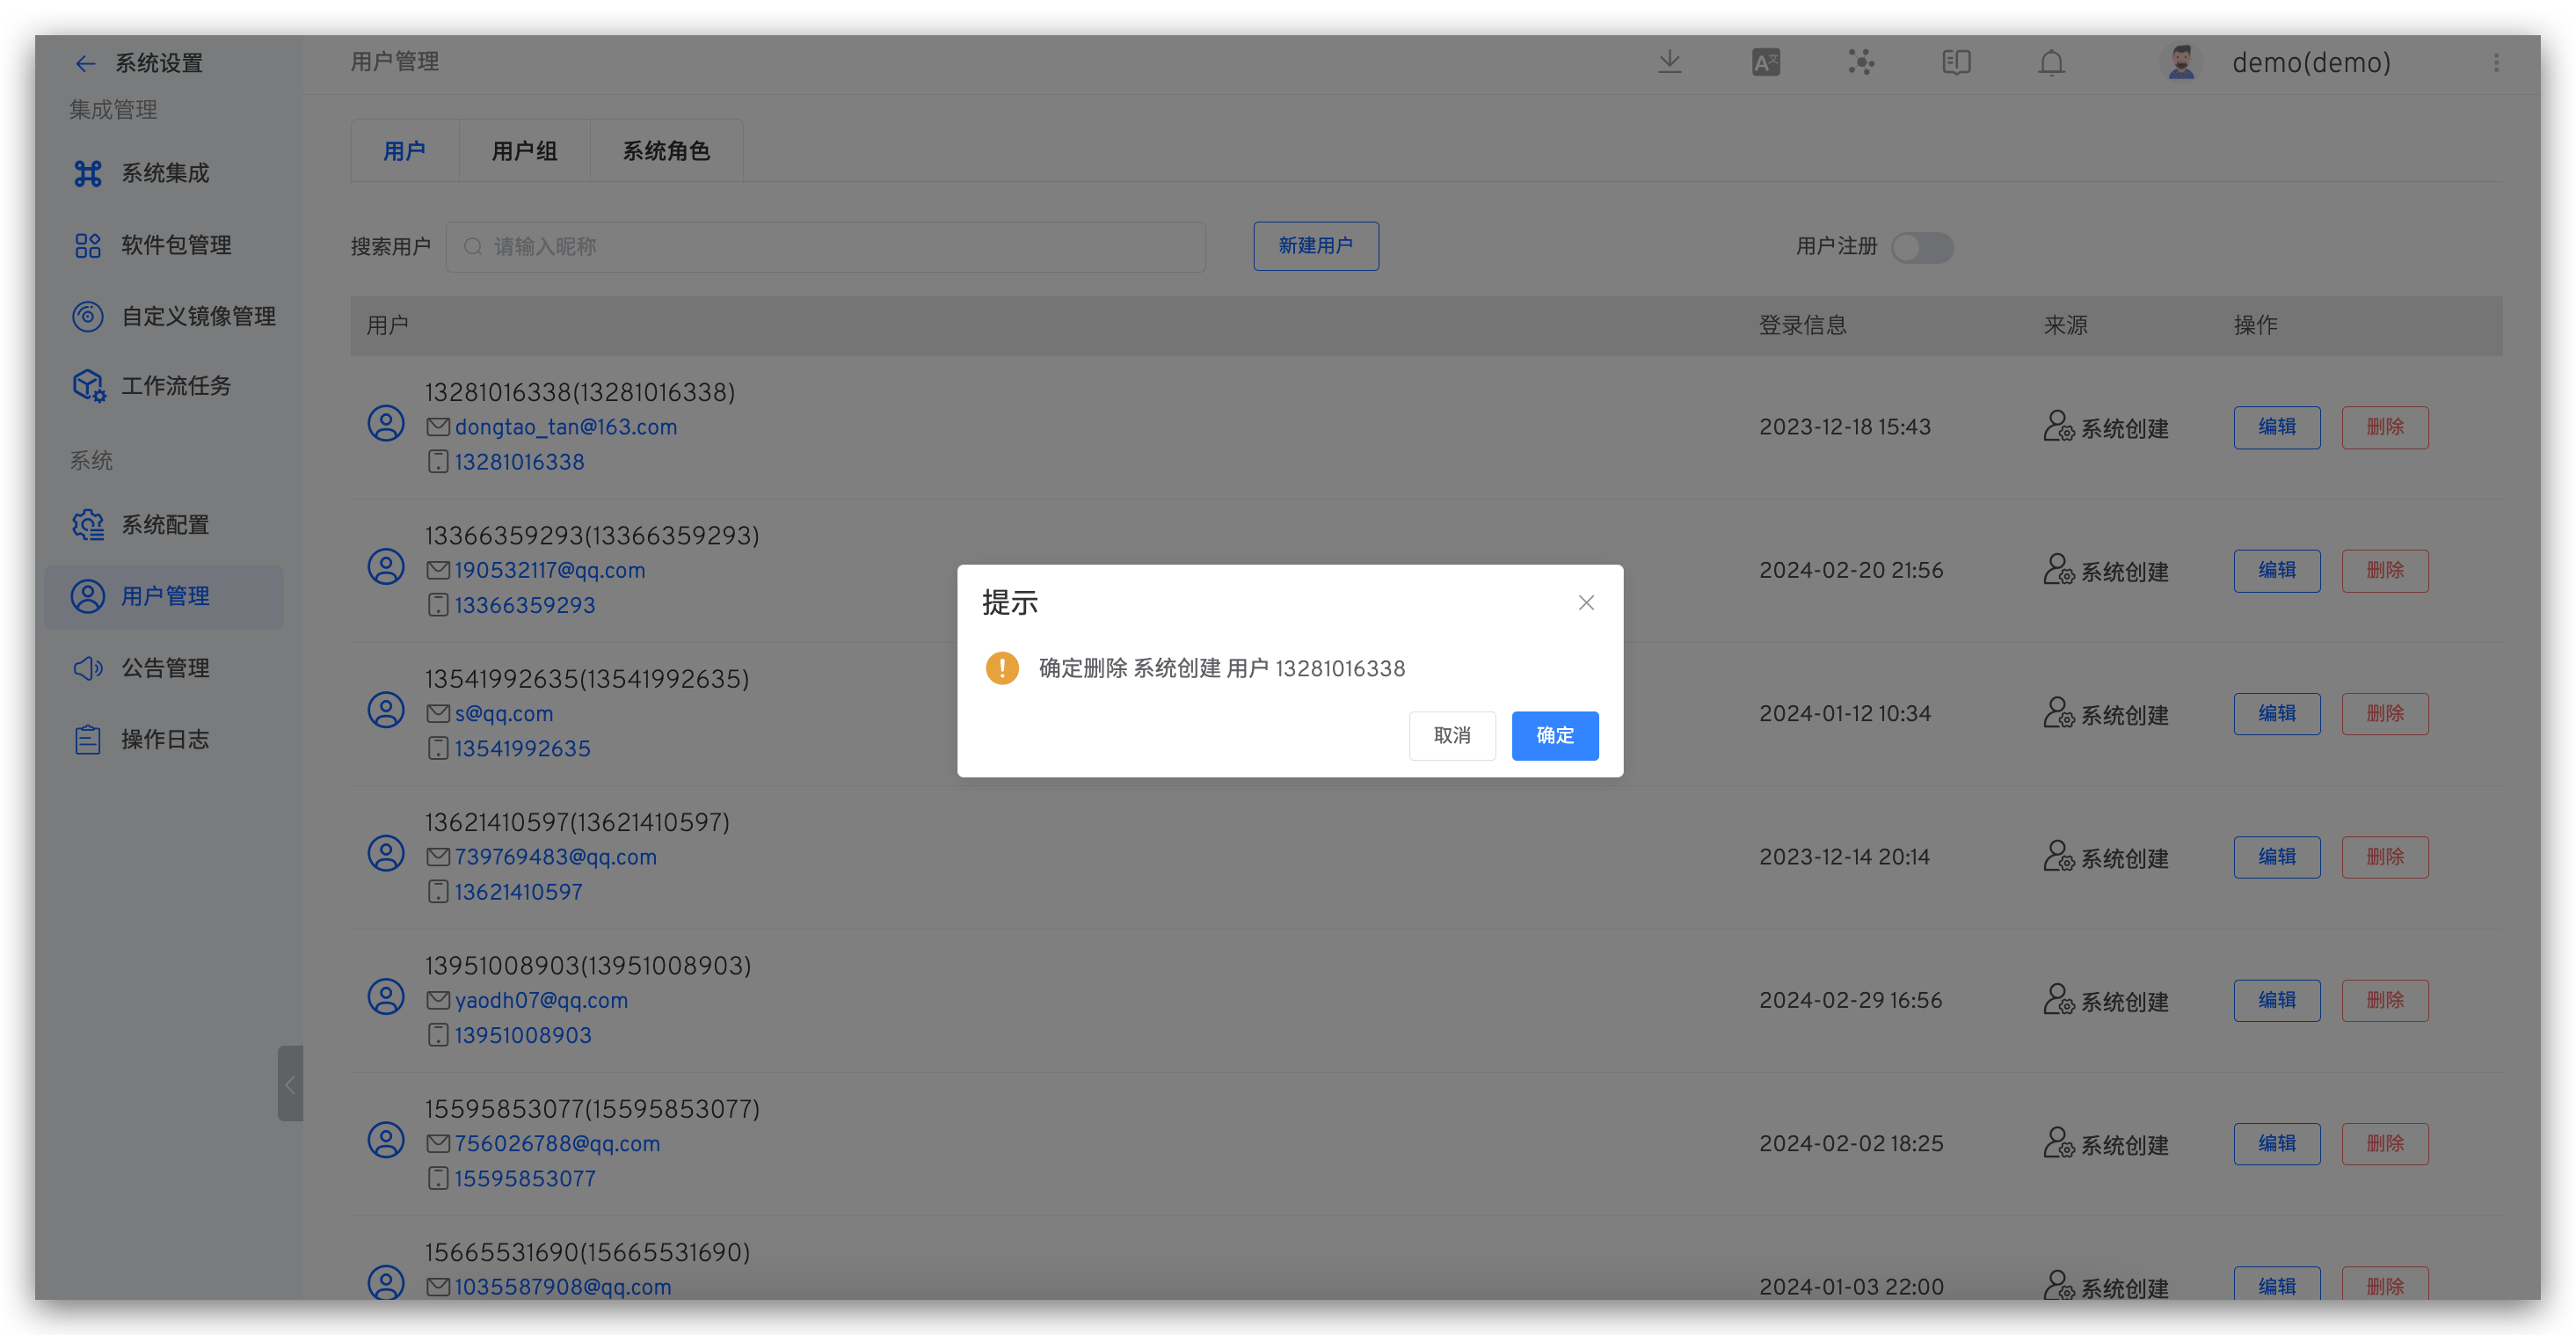Click the 新建用户 button
The image size is (2576, 1335).
pyautogui.click(x=1315, y=246)
